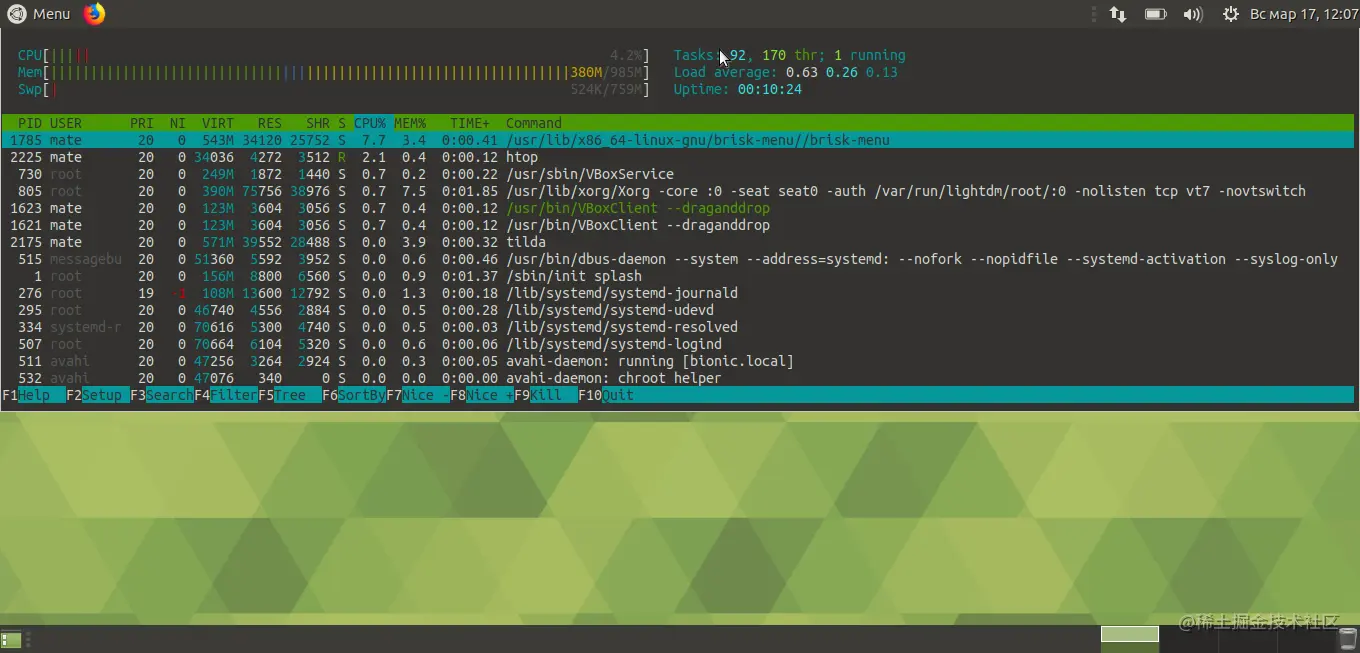The image size is (1360, 653).
Task: Select the systemd-journald process row
Action: [678, 293]
